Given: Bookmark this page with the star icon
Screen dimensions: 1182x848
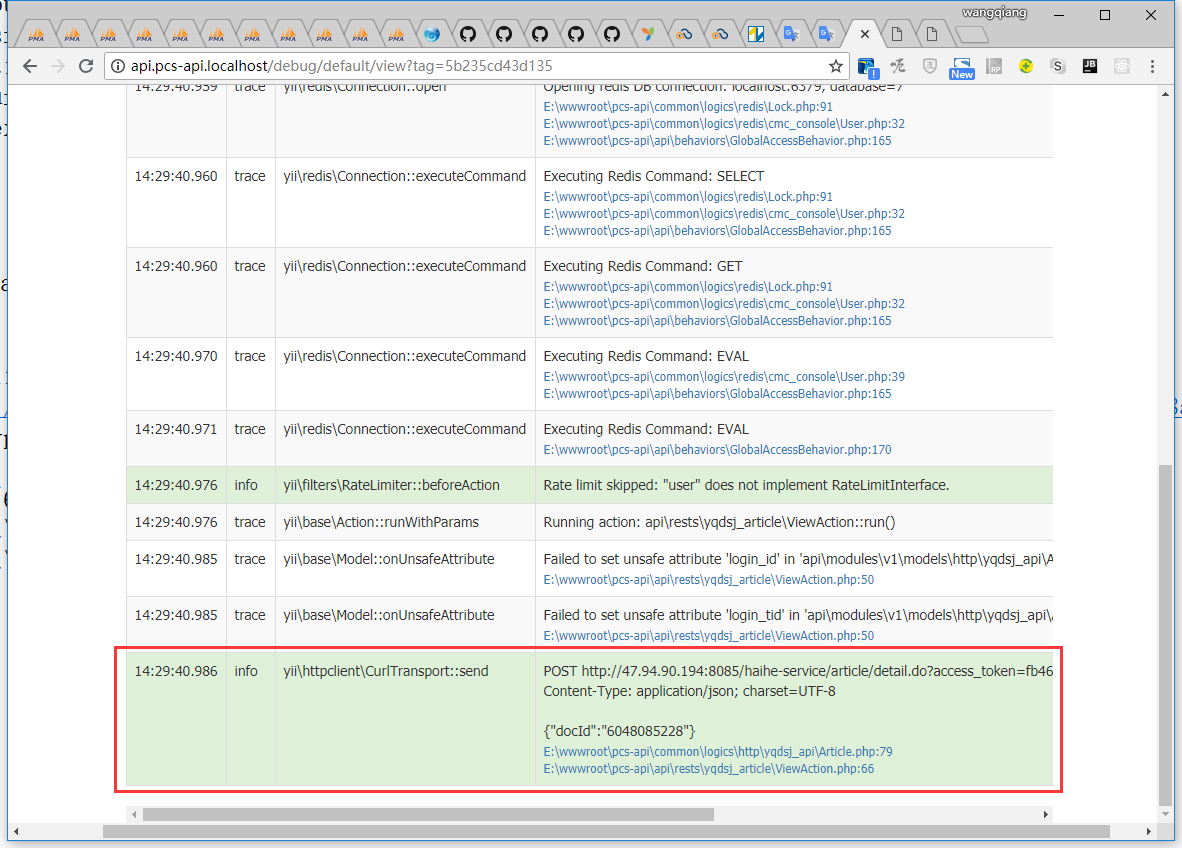Looking at the screenshot, I should 836,67.
